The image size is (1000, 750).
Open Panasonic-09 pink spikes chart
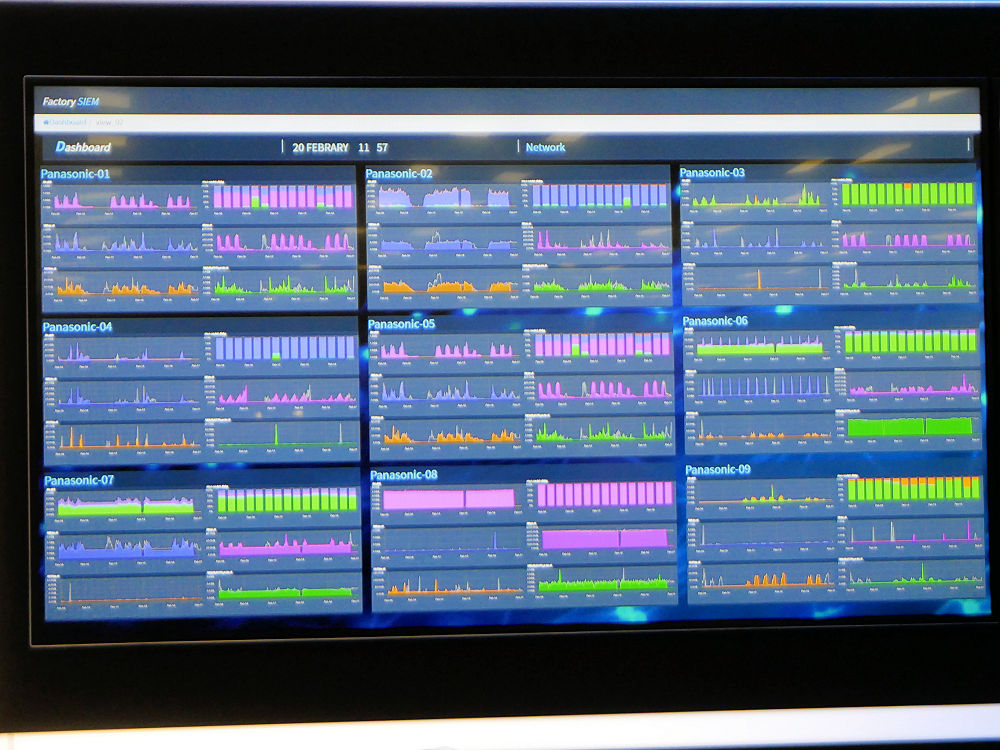[911, 534]
